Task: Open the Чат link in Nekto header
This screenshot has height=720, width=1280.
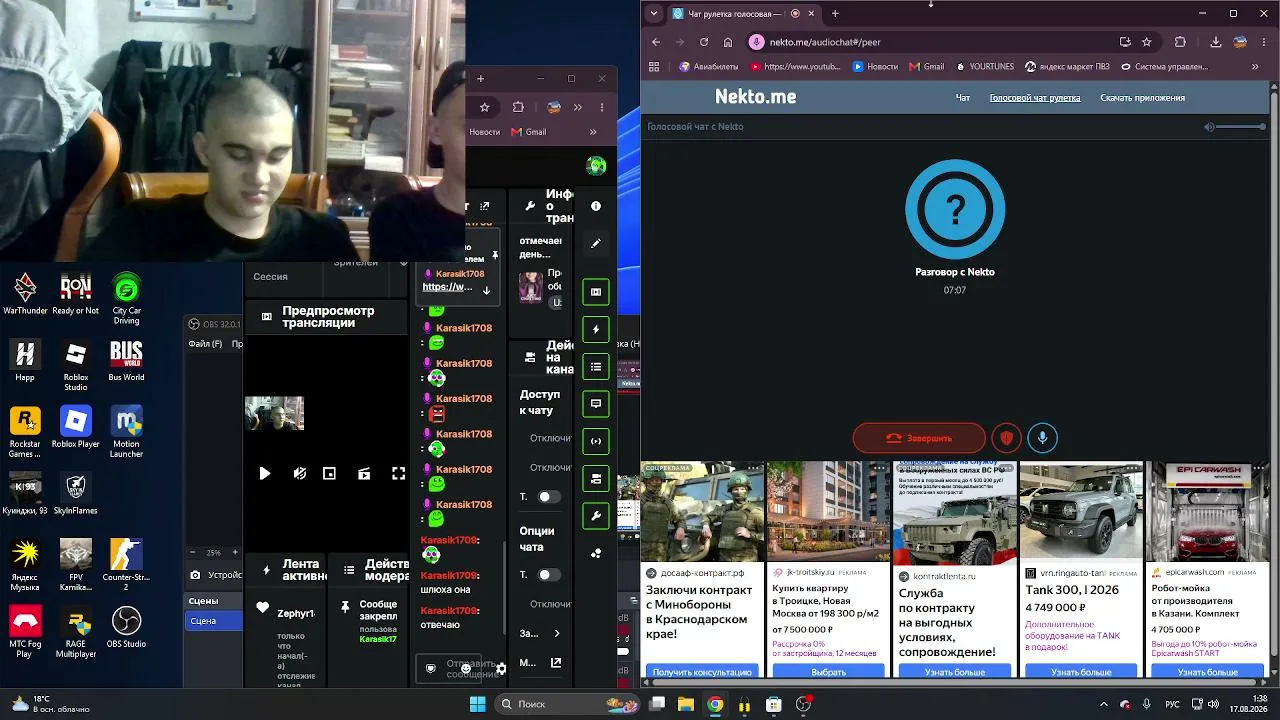Action: pyautogui.click(x=963, y=98)
